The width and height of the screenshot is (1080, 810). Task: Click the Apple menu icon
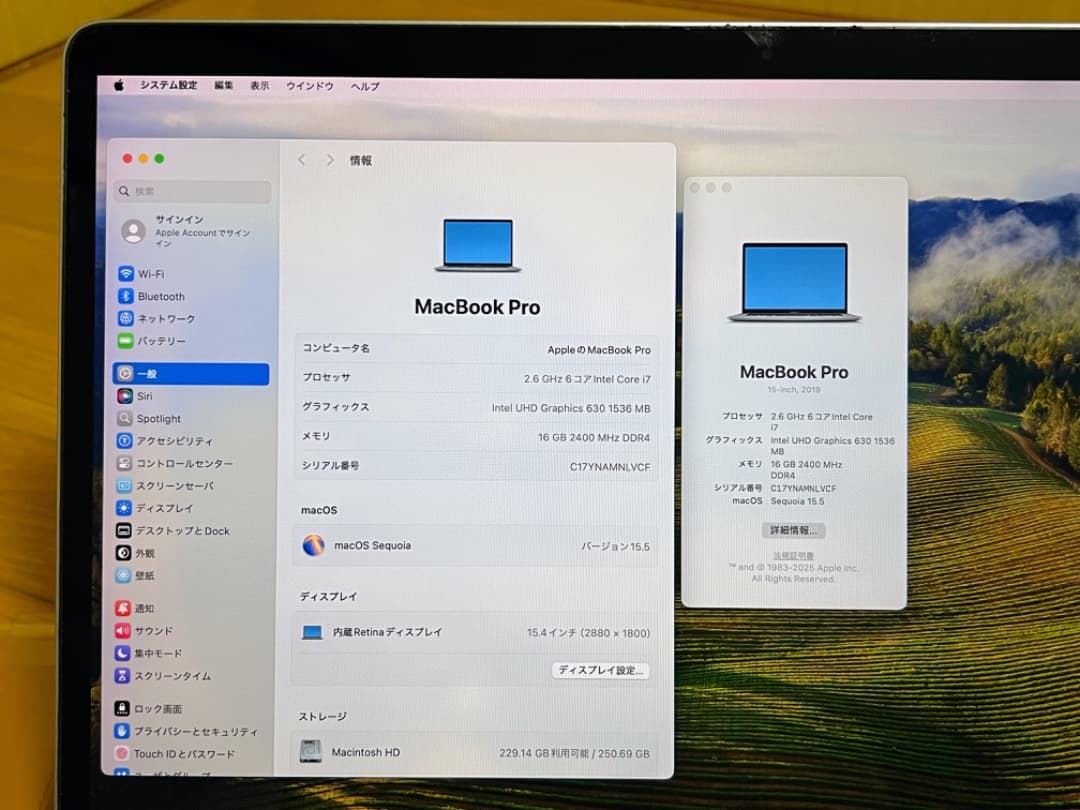point(118,85)
